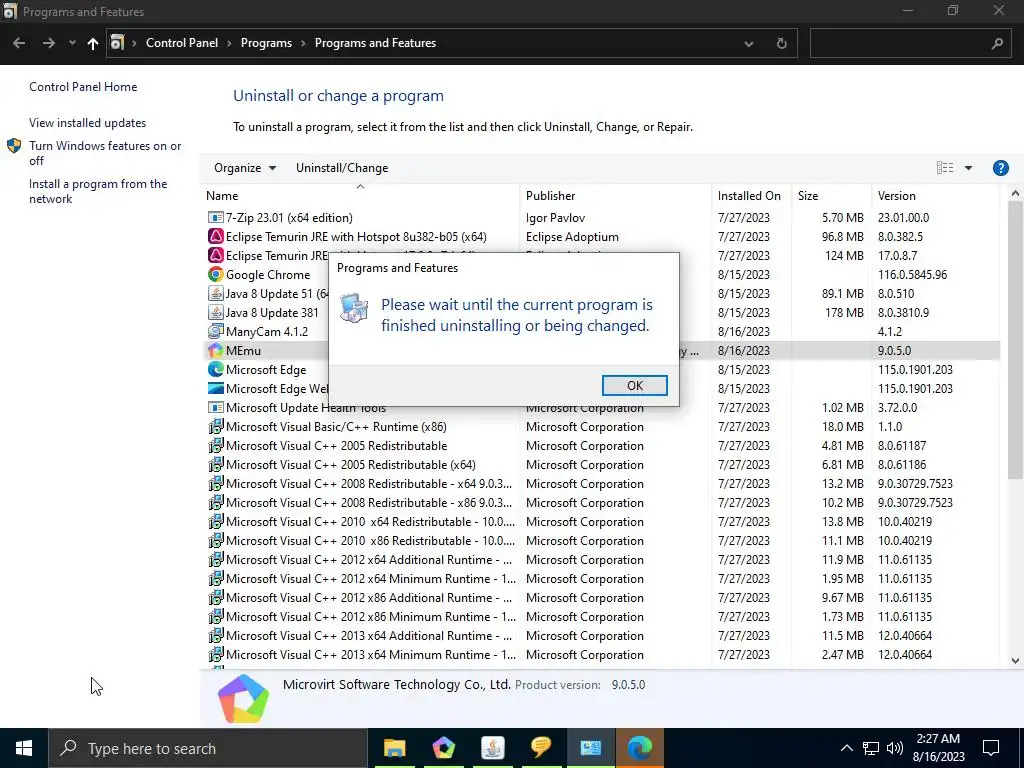This screenshot has width=1024, height=768.
Task: Click the volume speaker tray icon
Action: click(895, 748)
